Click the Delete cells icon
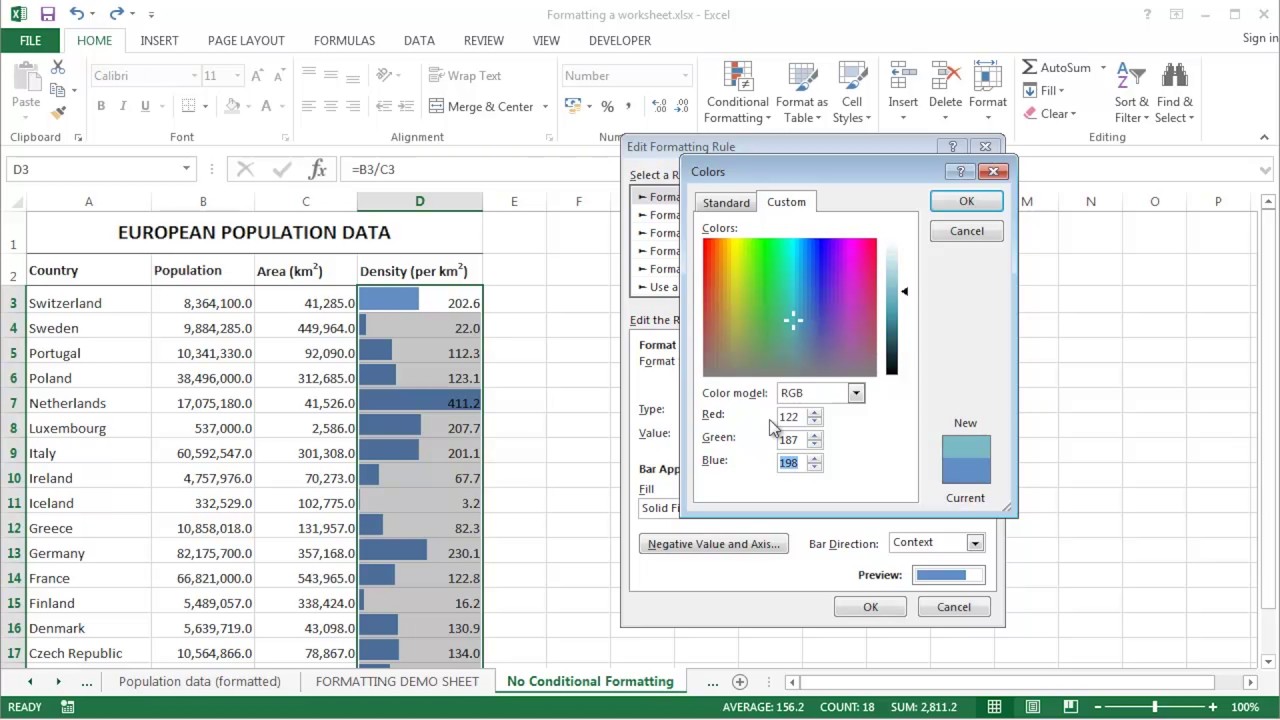The height and width of the screenshot is (720, 1280). [x=945, y=76]
